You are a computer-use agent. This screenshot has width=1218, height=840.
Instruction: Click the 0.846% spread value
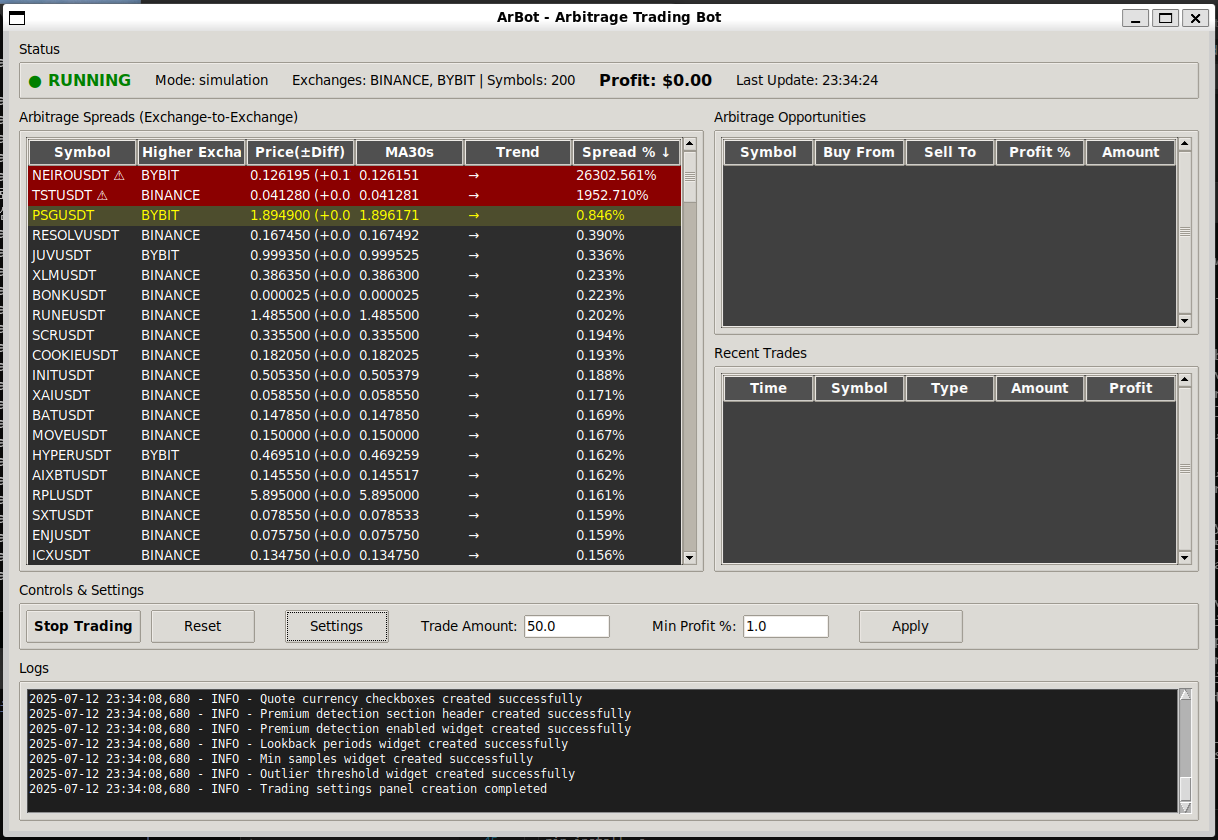click(600, 215)
